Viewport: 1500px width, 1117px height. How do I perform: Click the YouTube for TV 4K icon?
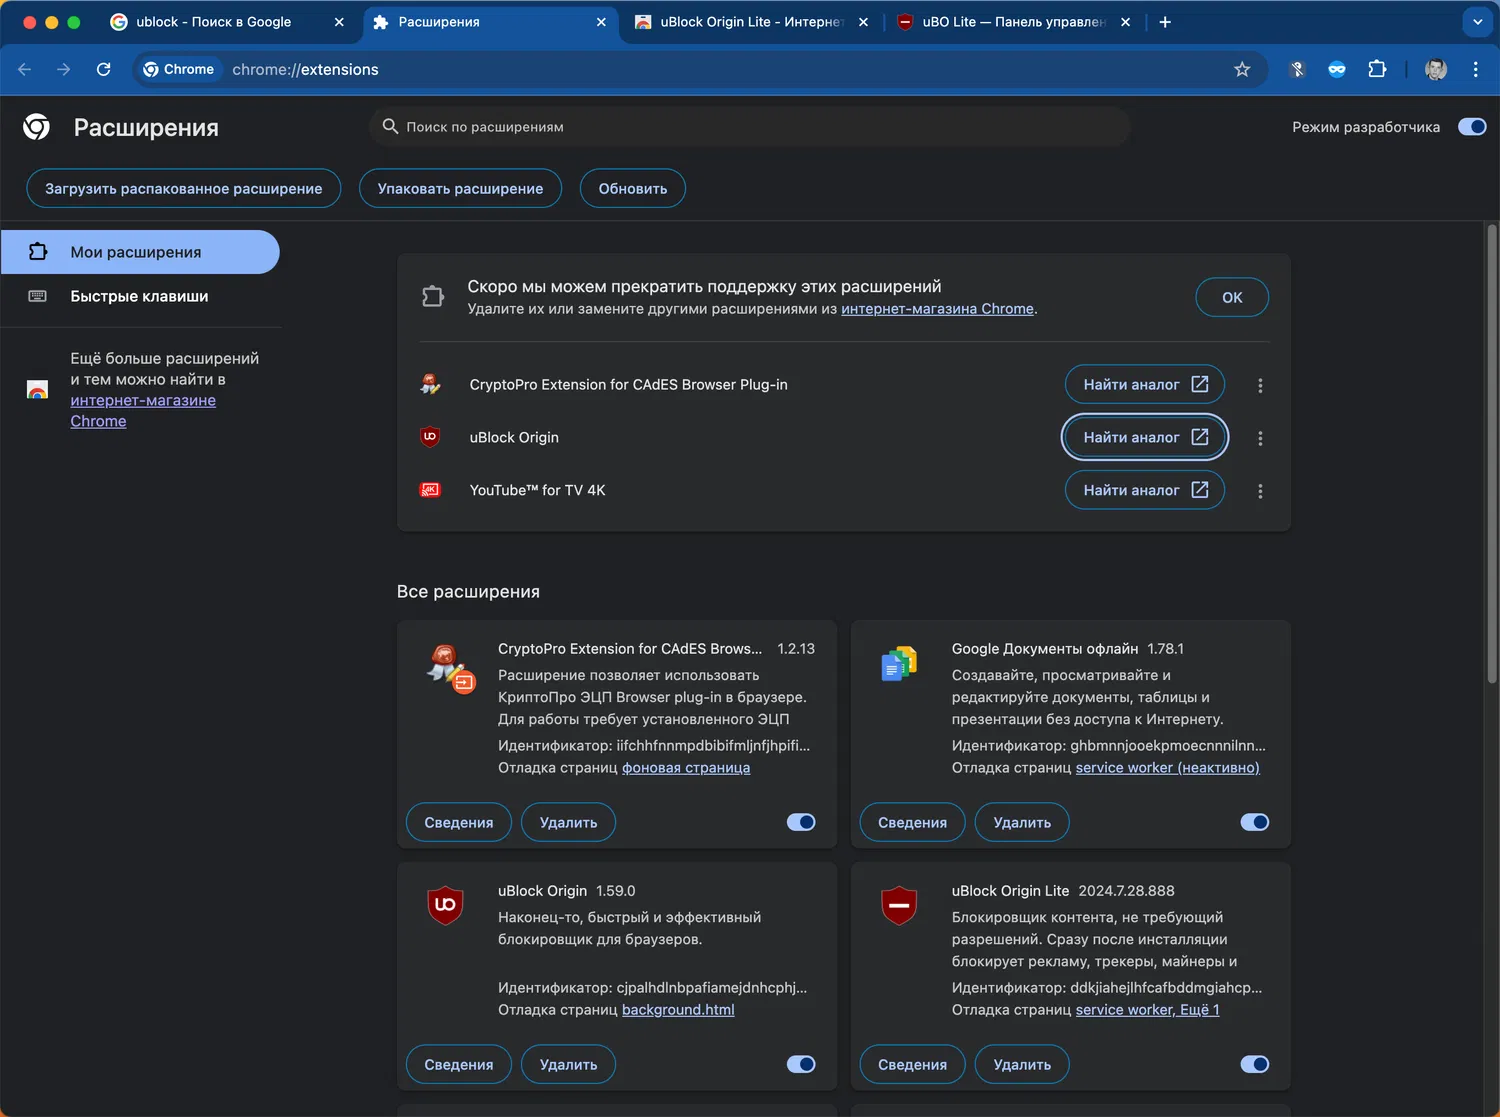click(x=431, y=490)
